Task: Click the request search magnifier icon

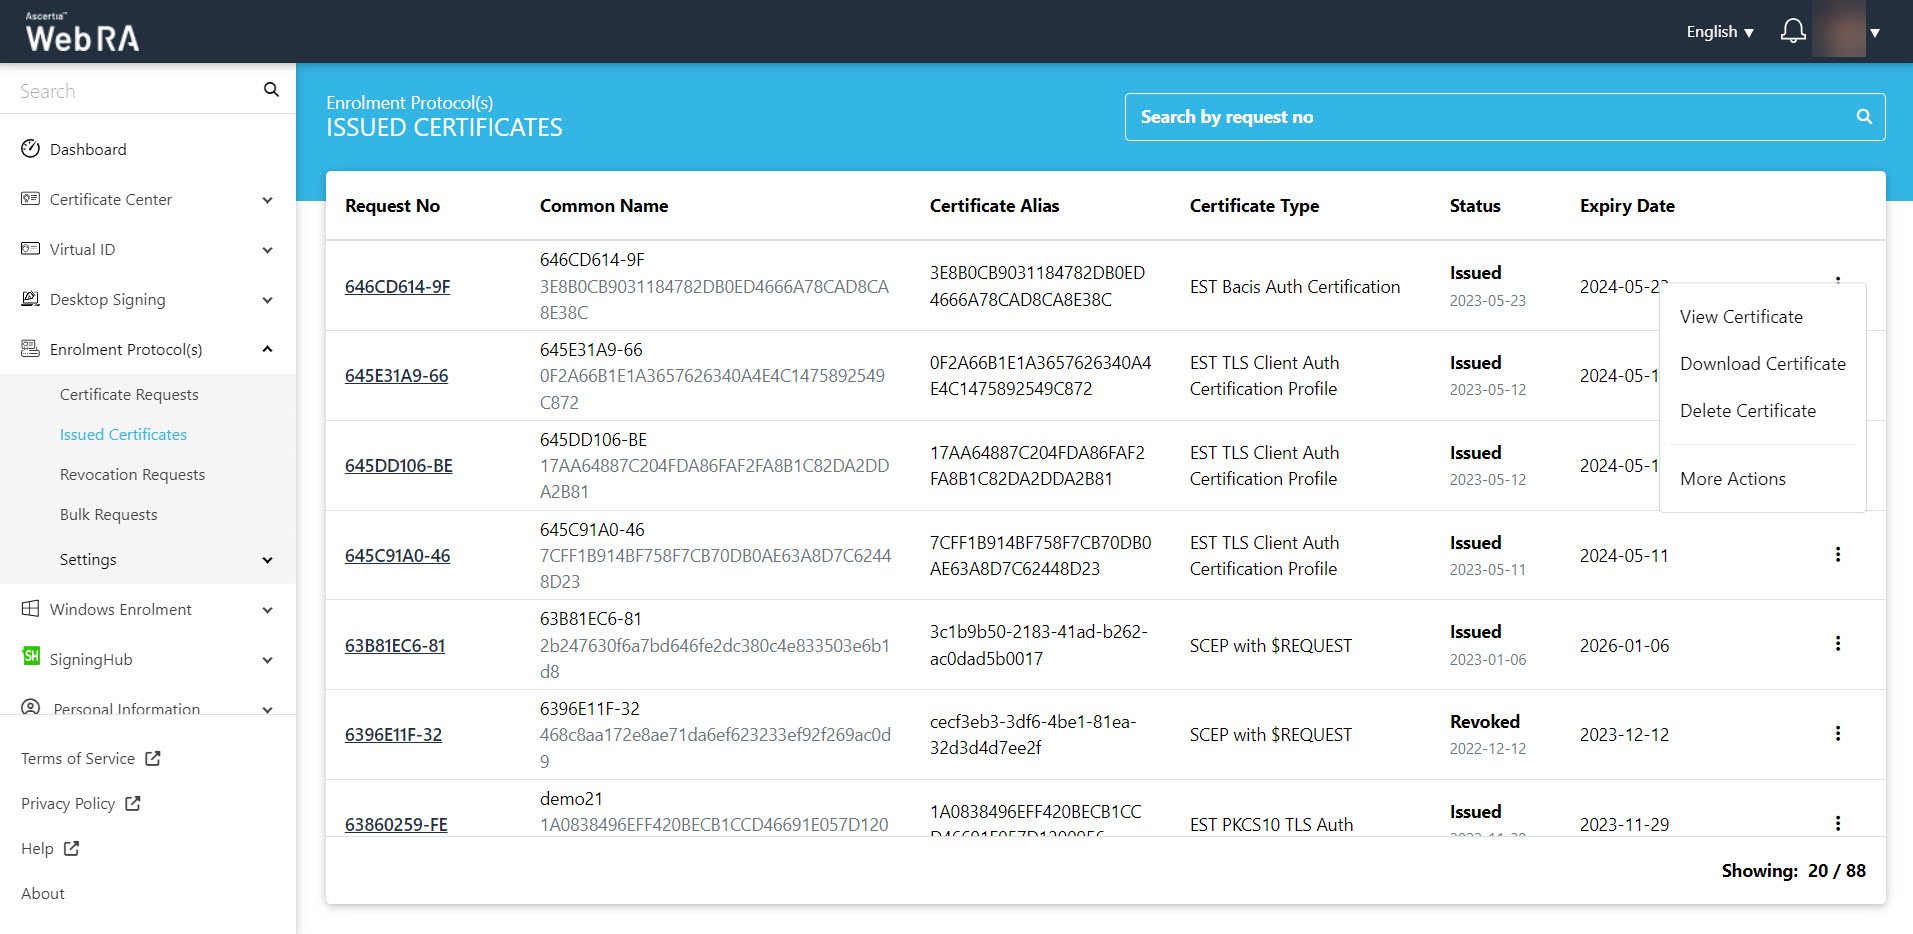Action: point(1864,117)
